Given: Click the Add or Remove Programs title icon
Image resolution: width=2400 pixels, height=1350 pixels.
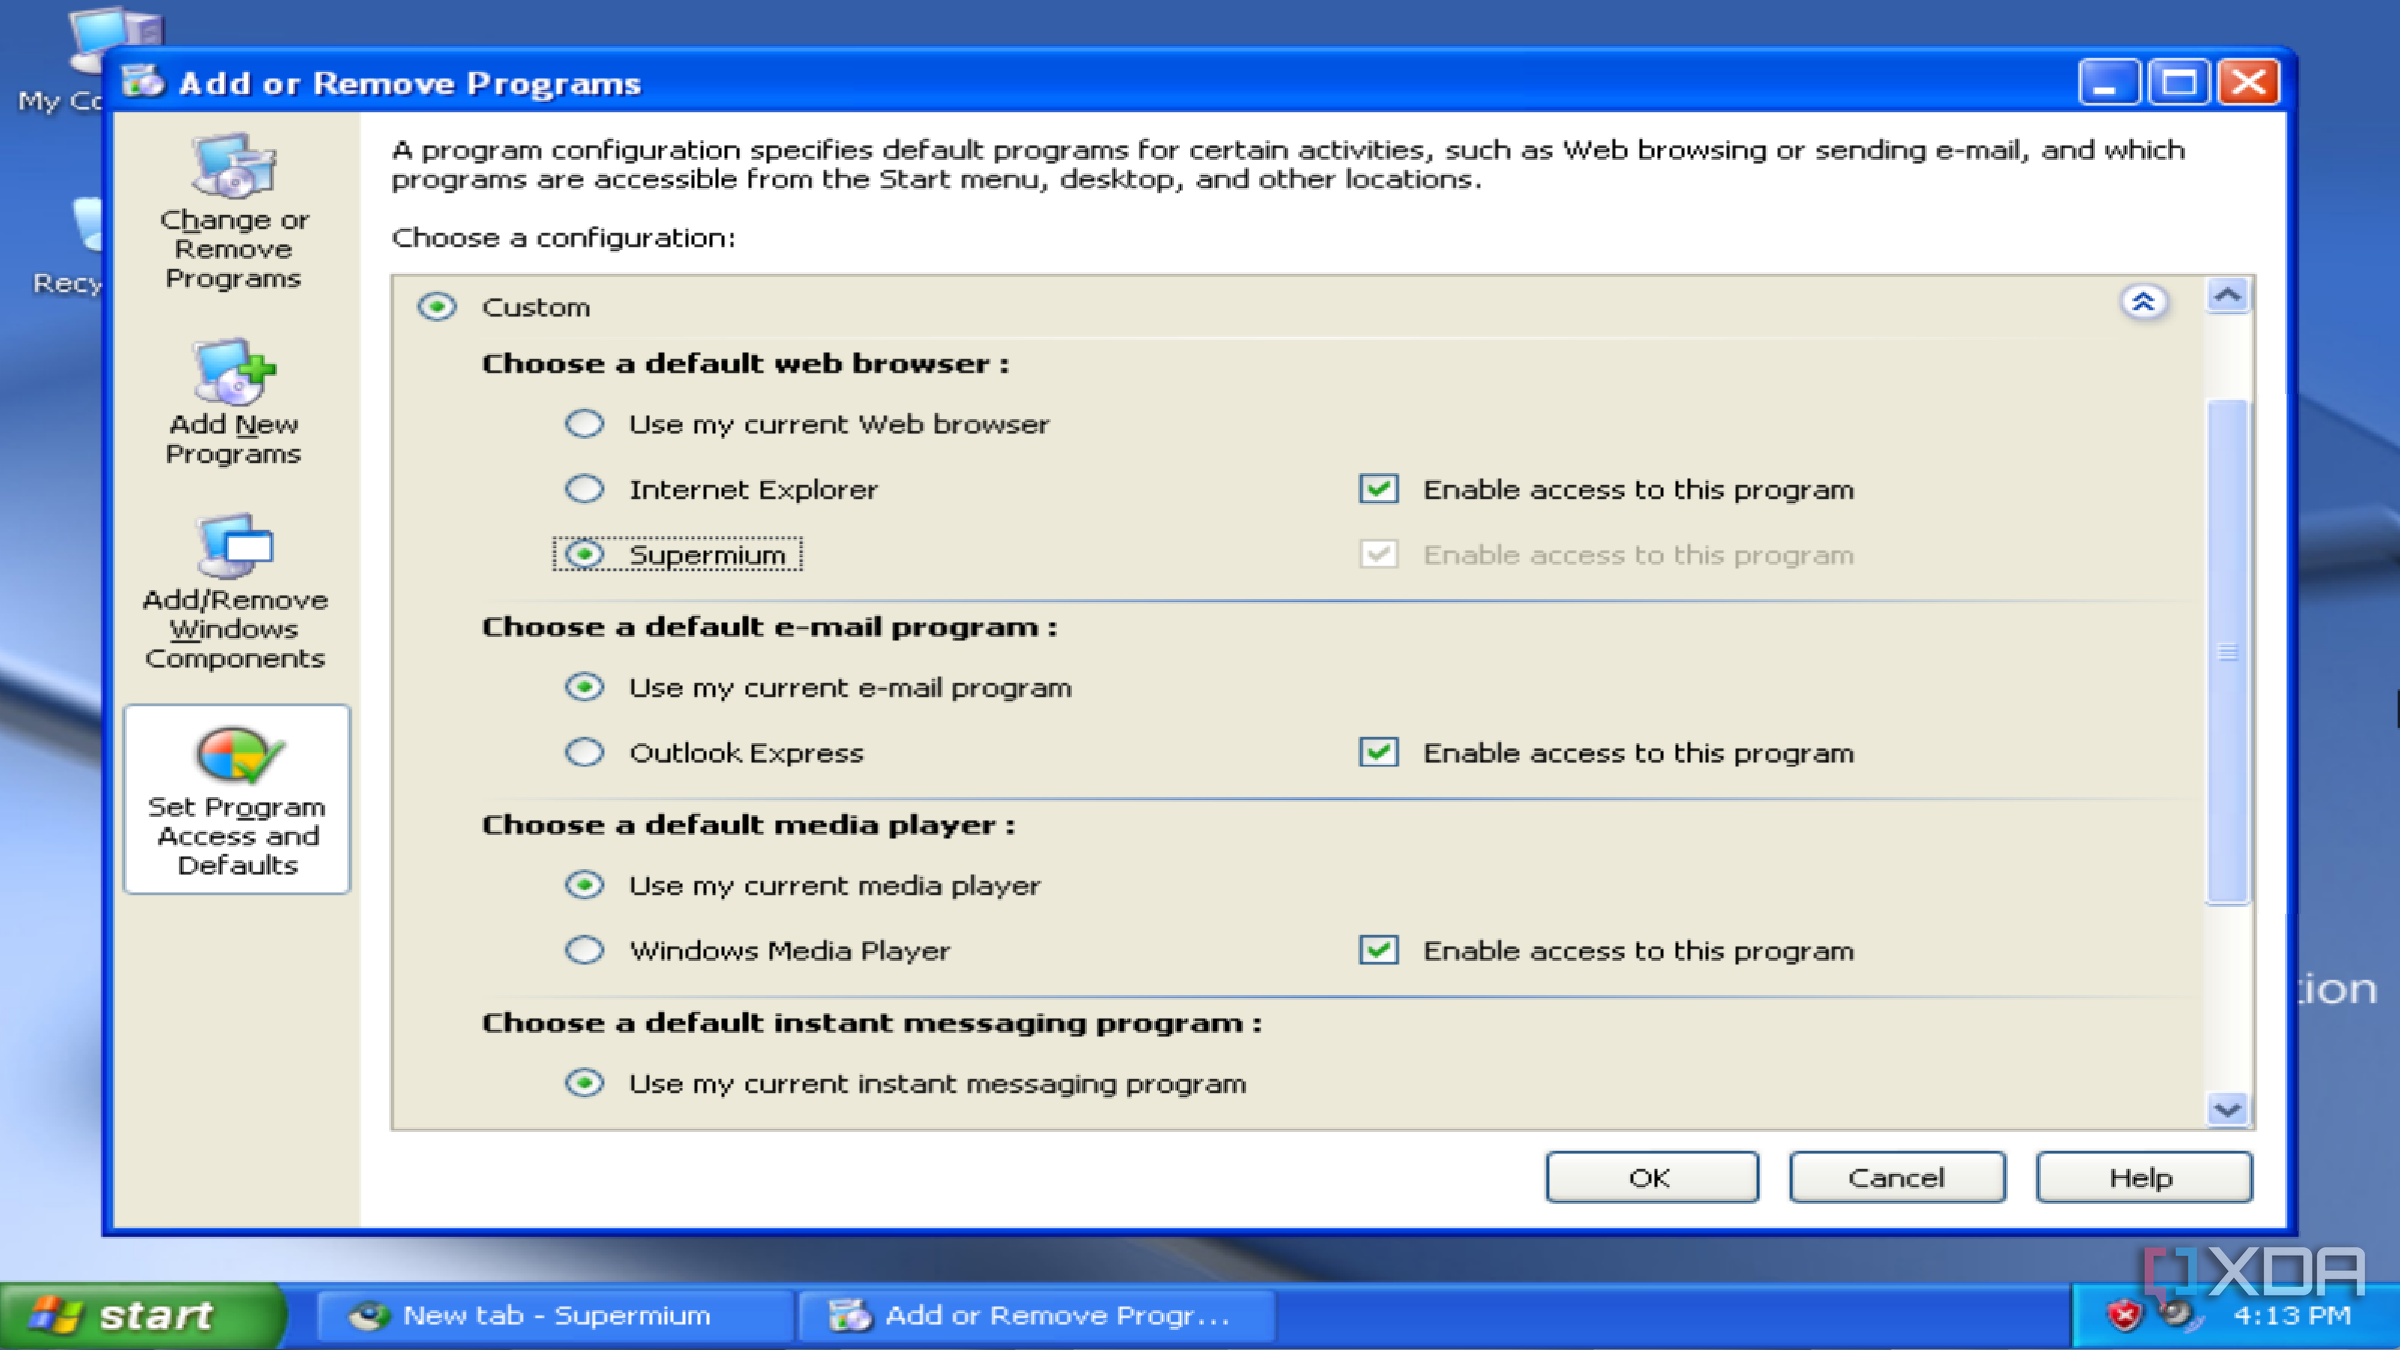Looking at the screenshot, I should 144,81.
